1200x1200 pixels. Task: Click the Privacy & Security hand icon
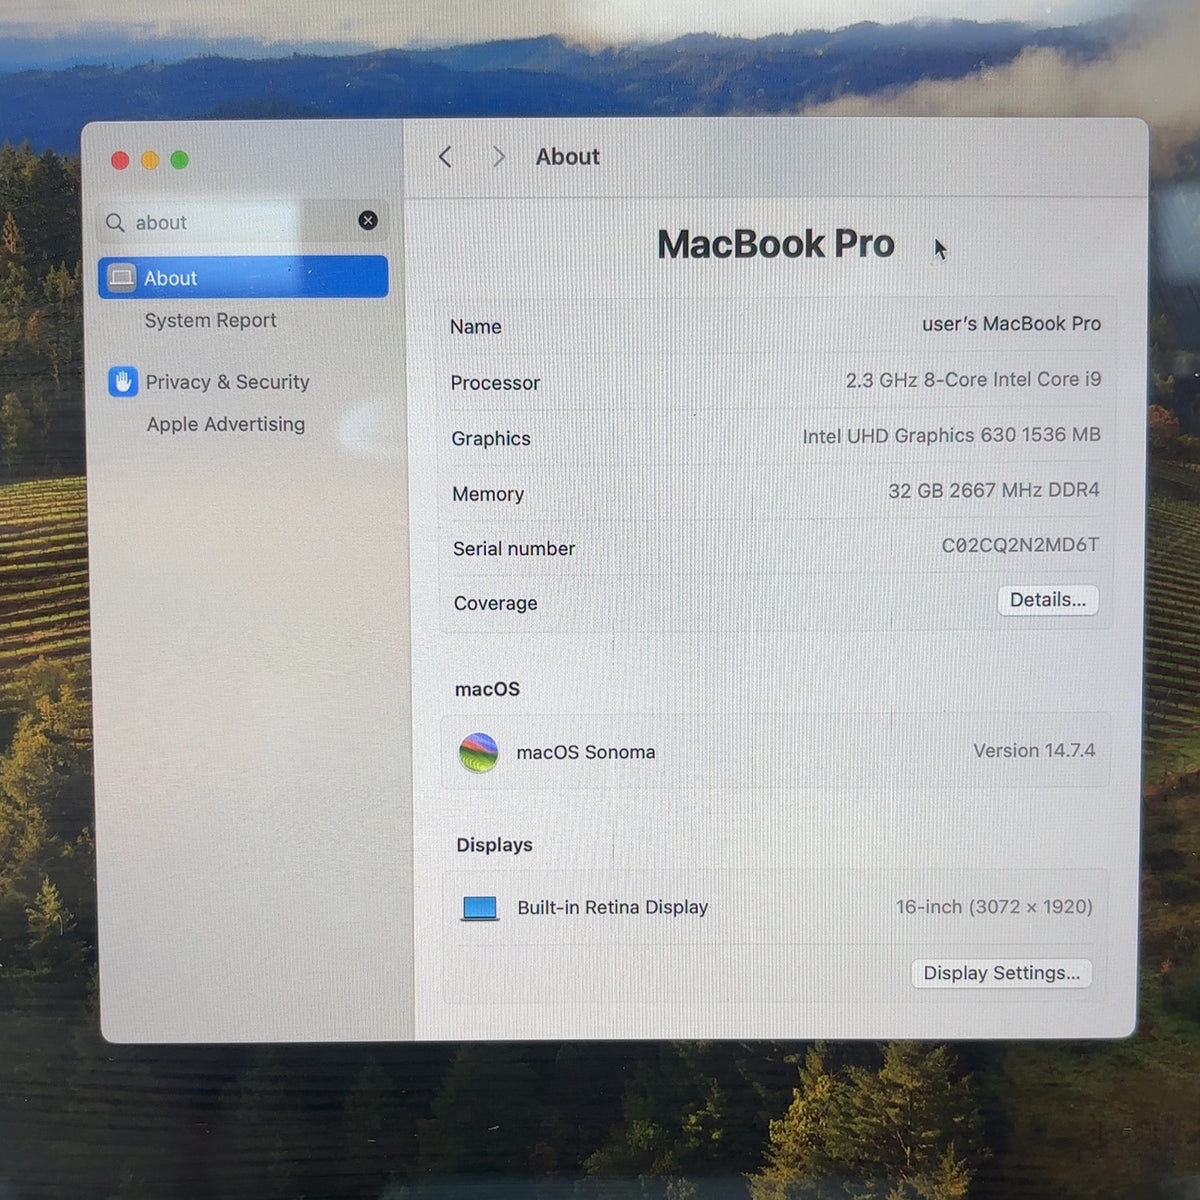pyautogui.click(x=123, y=381)
